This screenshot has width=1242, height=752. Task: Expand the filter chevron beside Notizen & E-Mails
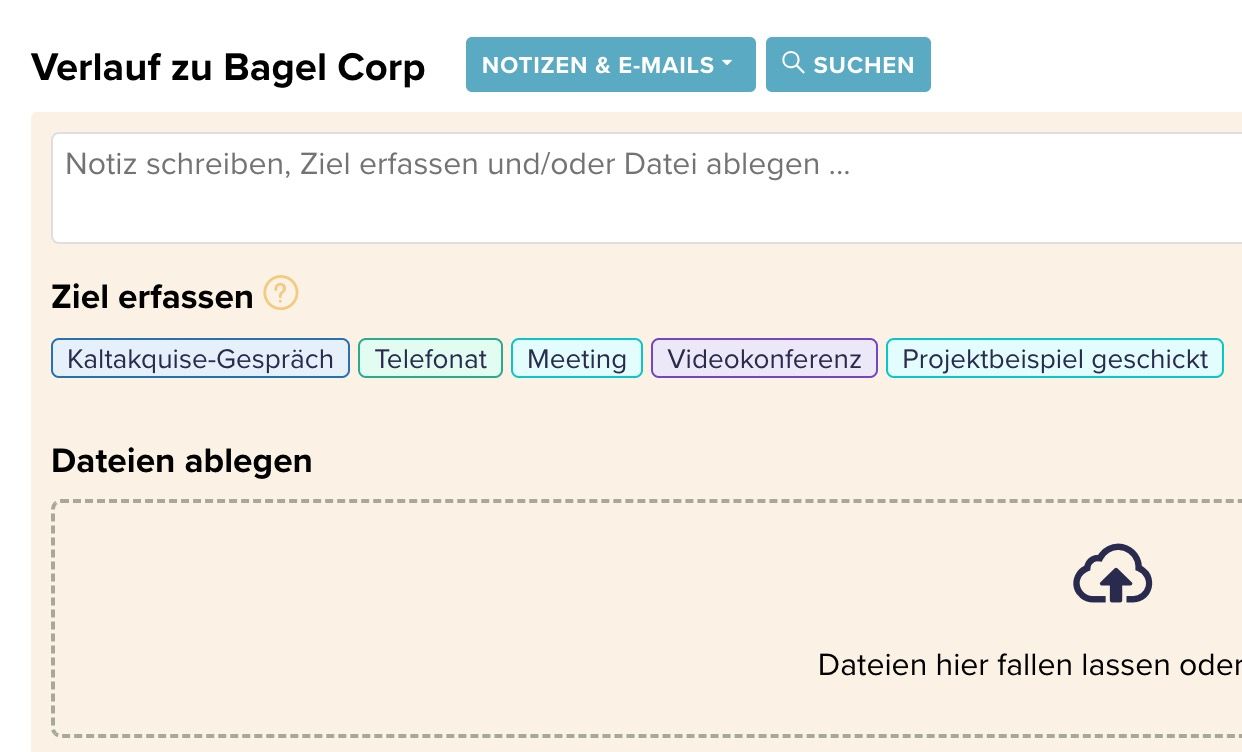coord(727,65)
